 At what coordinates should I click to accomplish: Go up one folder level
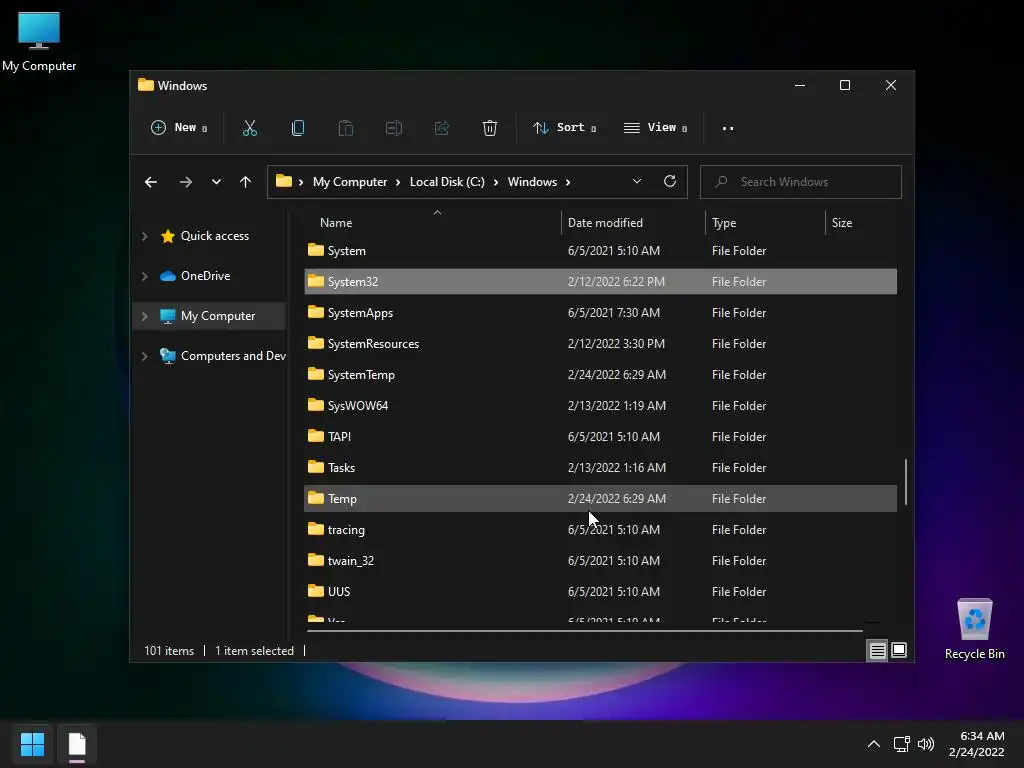click(x=246, y=182)
